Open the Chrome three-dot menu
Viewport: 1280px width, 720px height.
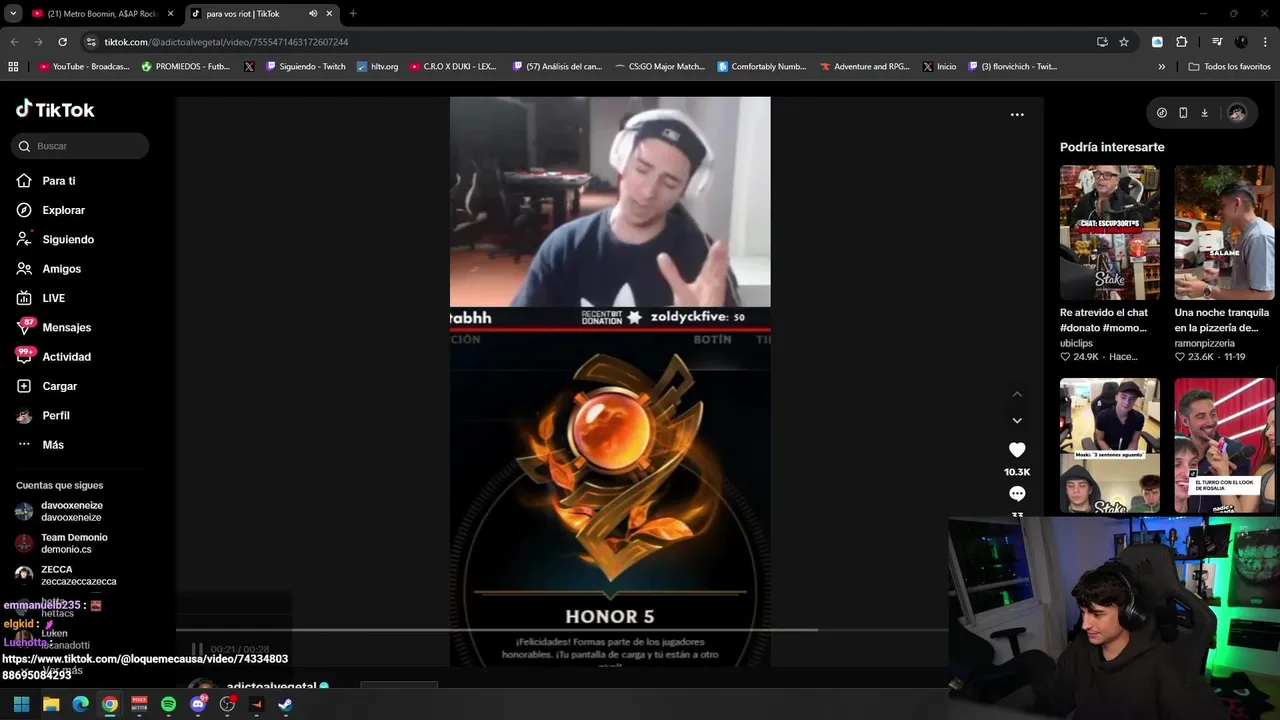coord(1265,42)
